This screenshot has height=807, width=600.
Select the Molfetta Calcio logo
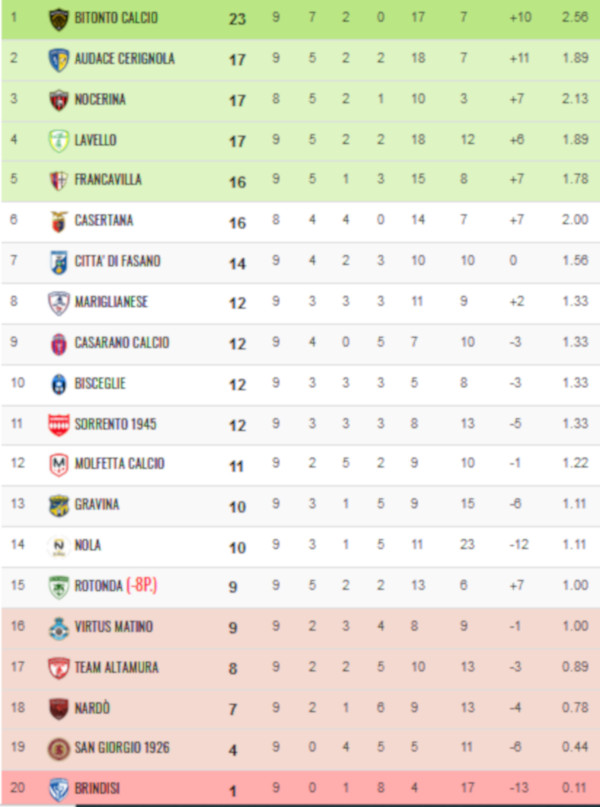pos(59,465)
